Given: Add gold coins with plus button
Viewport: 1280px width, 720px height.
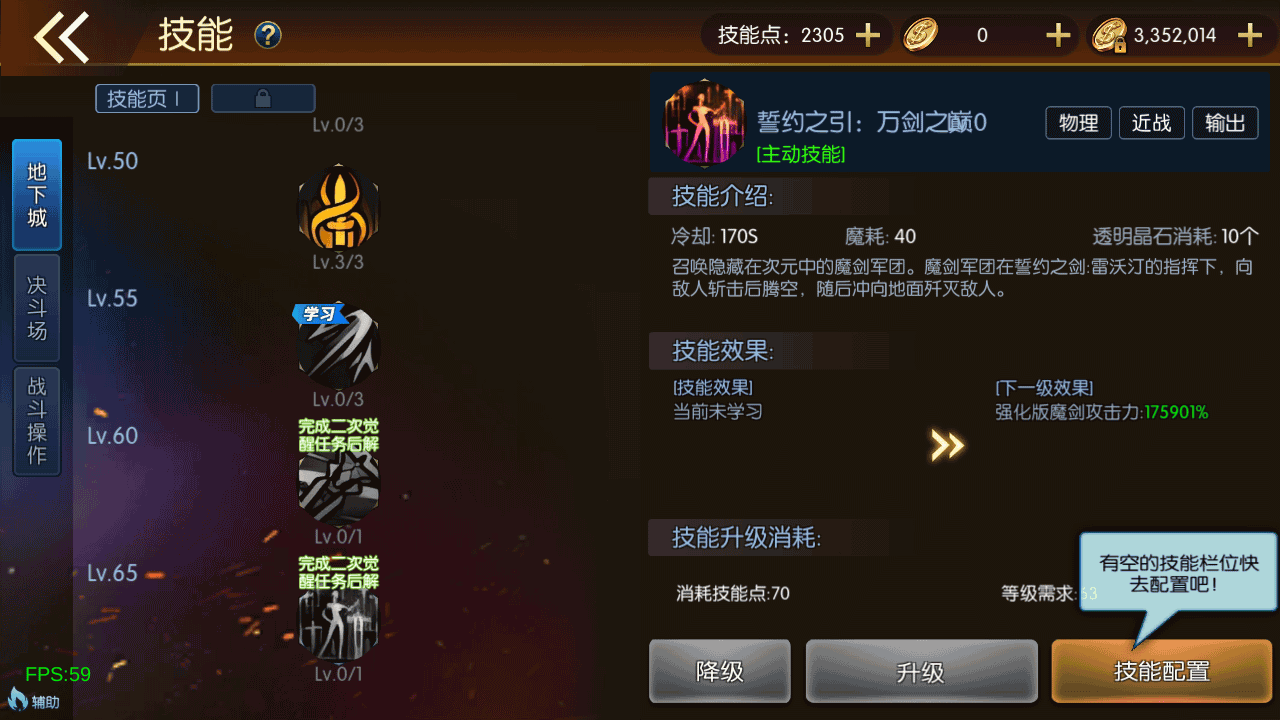Looking at the screenshot, I should (1058, 36).
